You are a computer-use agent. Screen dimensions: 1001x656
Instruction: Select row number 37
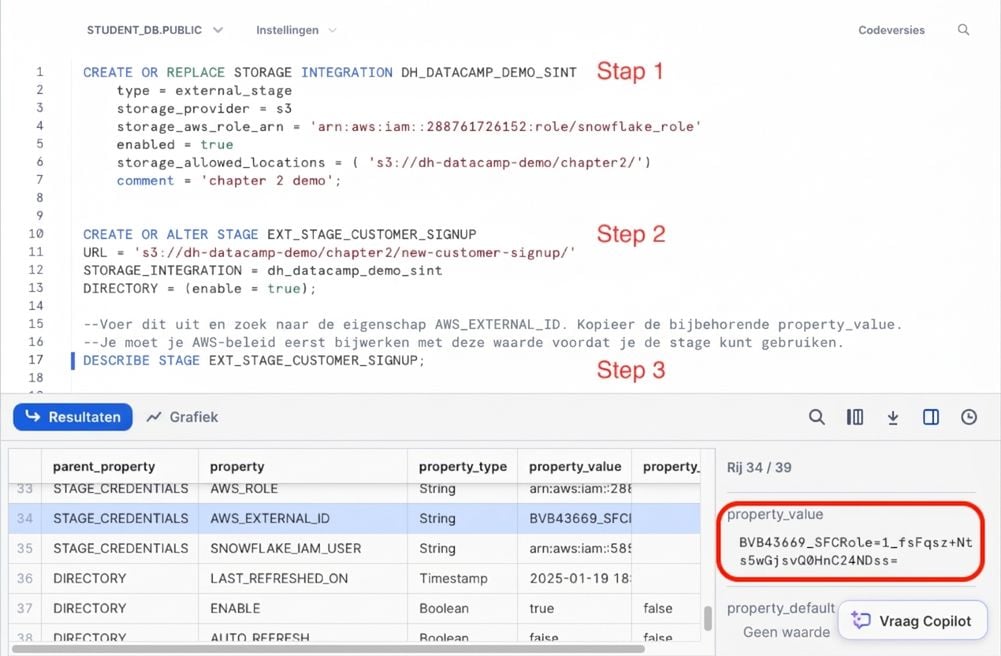coord(25,608)
